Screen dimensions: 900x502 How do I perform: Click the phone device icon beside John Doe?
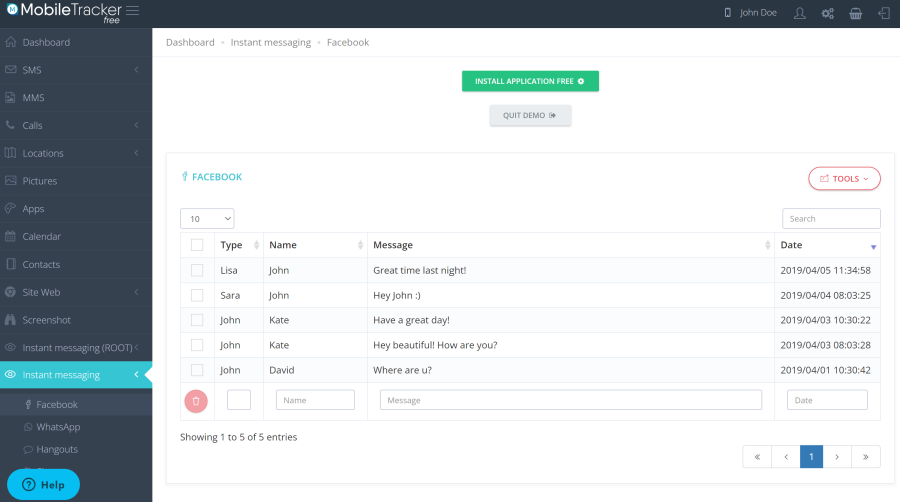pyautogui.click(x=727, y=13)
